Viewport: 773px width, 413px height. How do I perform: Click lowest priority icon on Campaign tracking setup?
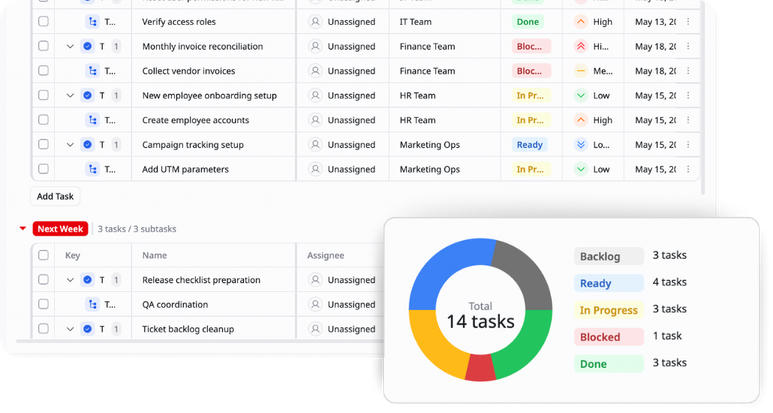(x=581, y=145)
